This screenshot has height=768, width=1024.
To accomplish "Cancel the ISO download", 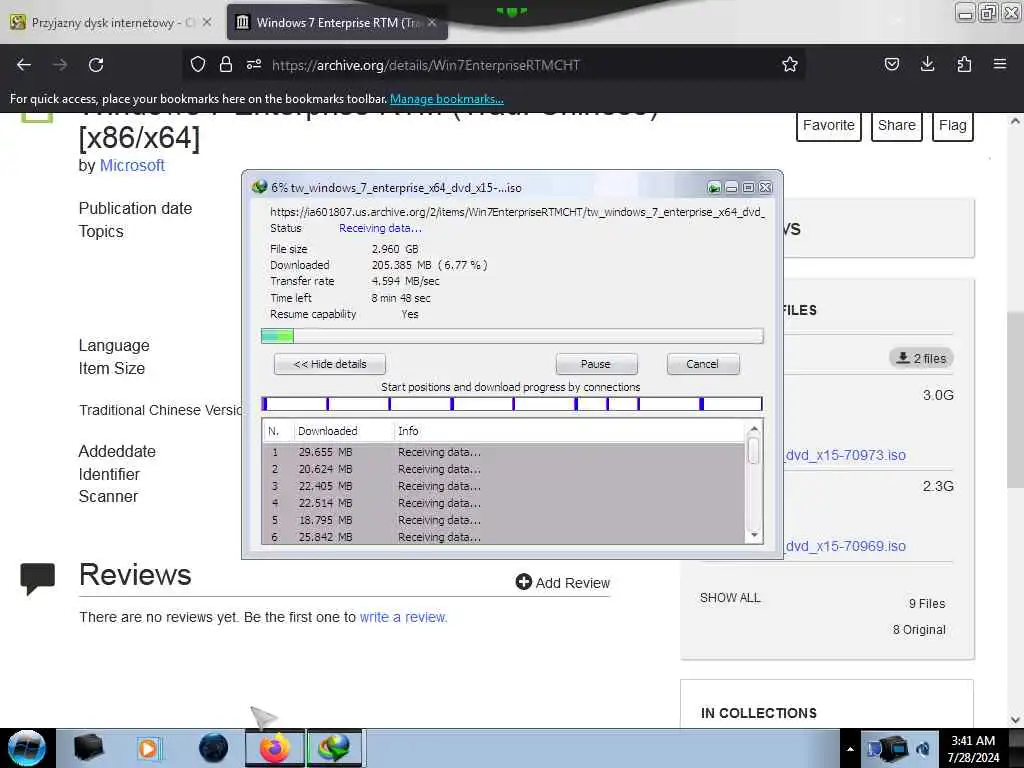I will tap(703, 364).
